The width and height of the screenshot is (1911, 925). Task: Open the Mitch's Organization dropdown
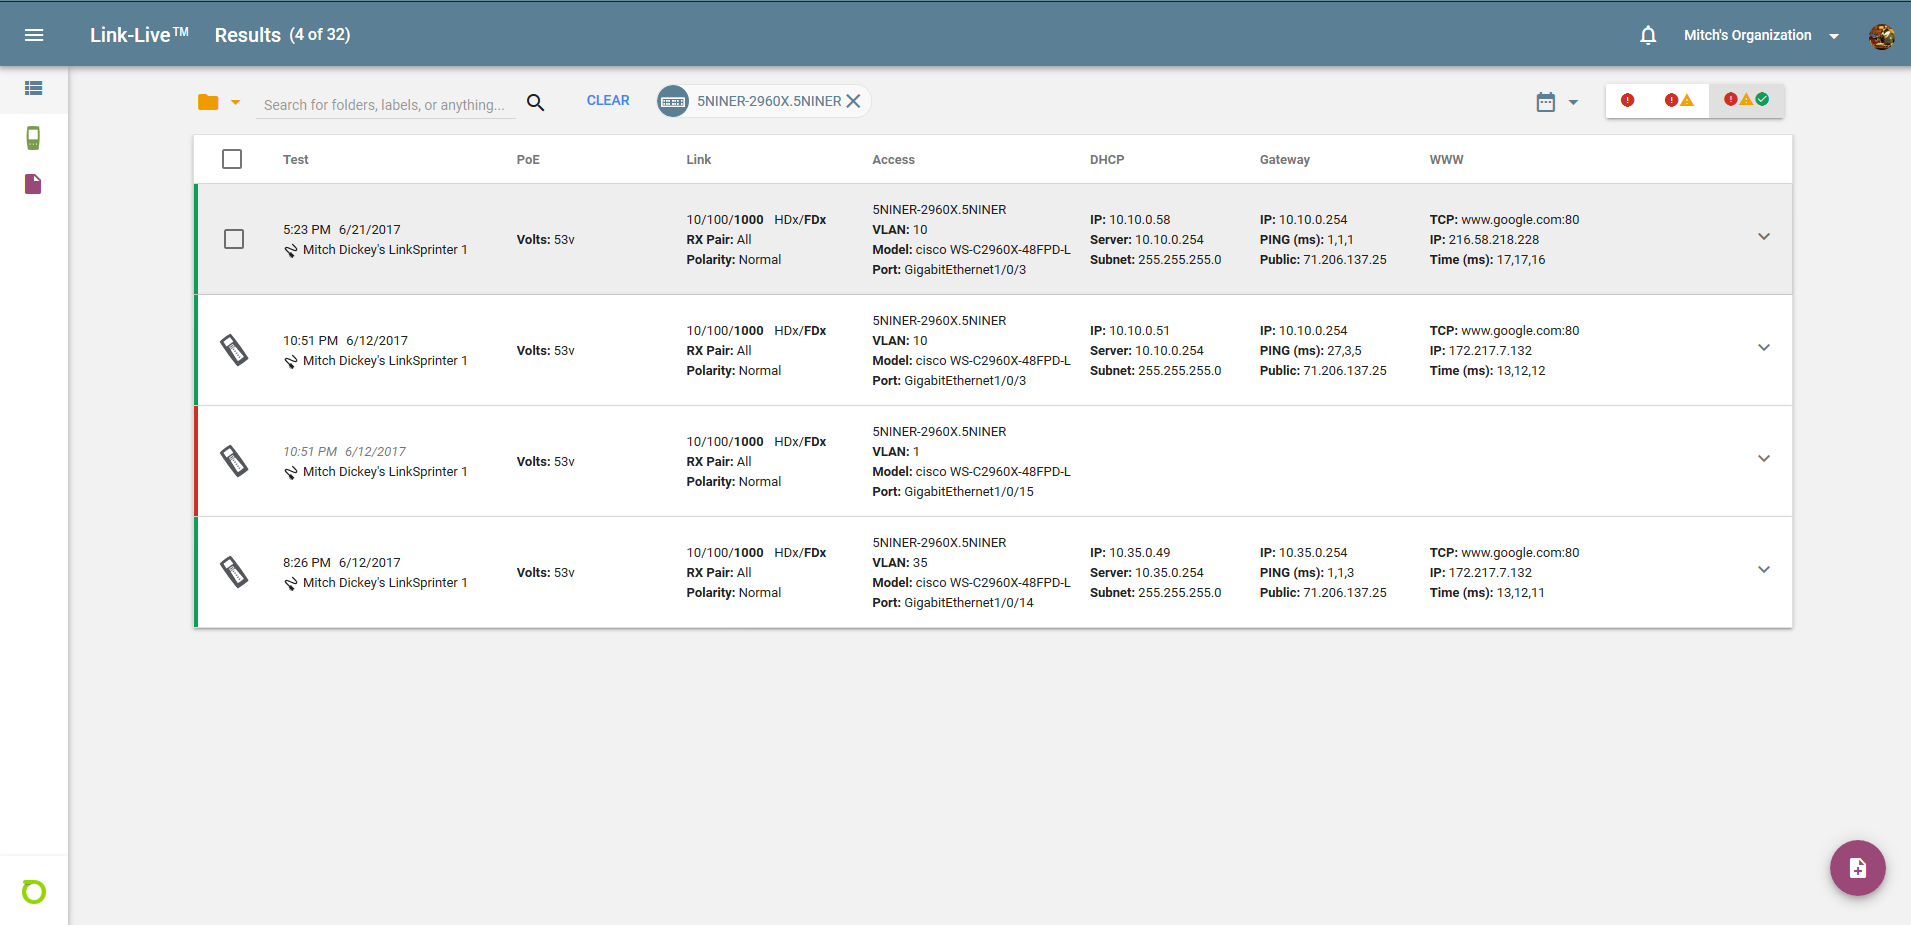point(1760,35)
